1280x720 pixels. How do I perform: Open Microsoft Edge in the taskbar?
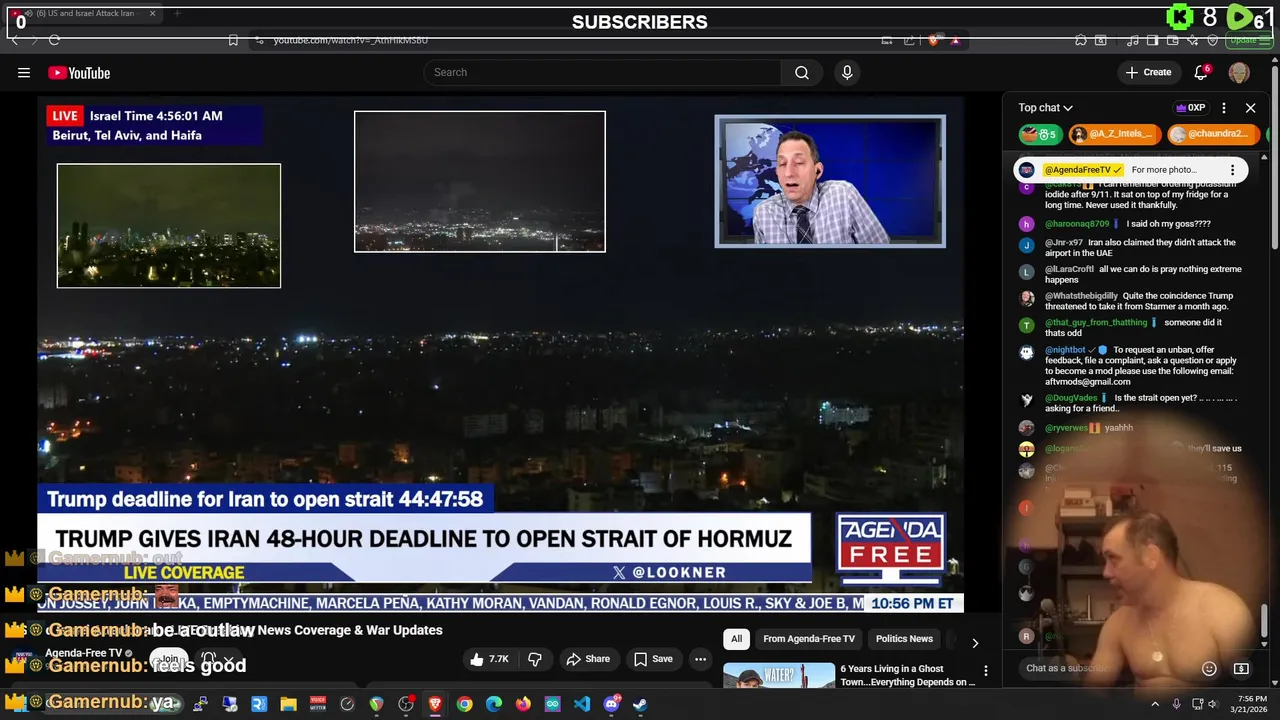(x=494, y=704)
